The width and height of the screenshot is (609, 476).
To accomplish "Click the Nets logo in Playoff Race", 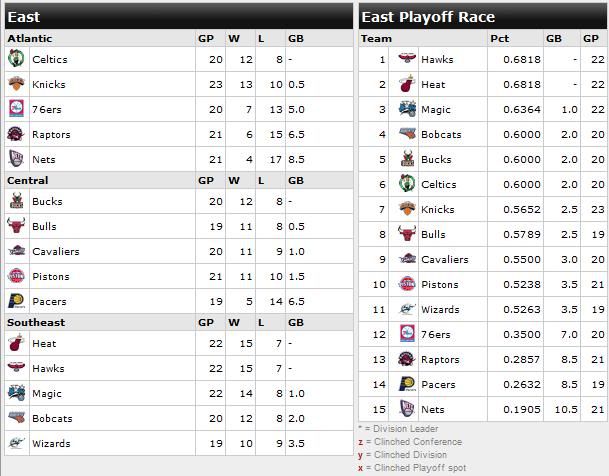I will pos(407,409).
